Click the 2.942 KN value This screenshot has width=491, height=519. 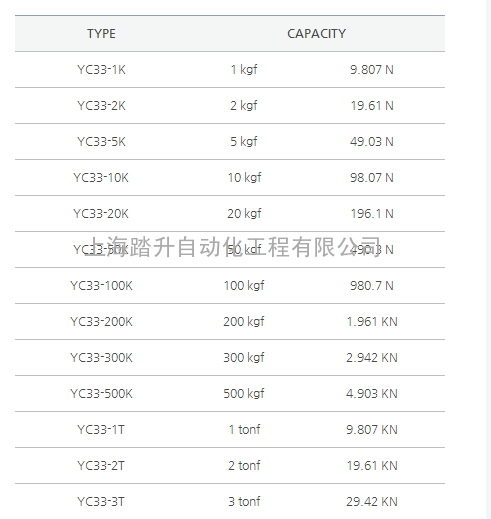click(x=372, y=358)
